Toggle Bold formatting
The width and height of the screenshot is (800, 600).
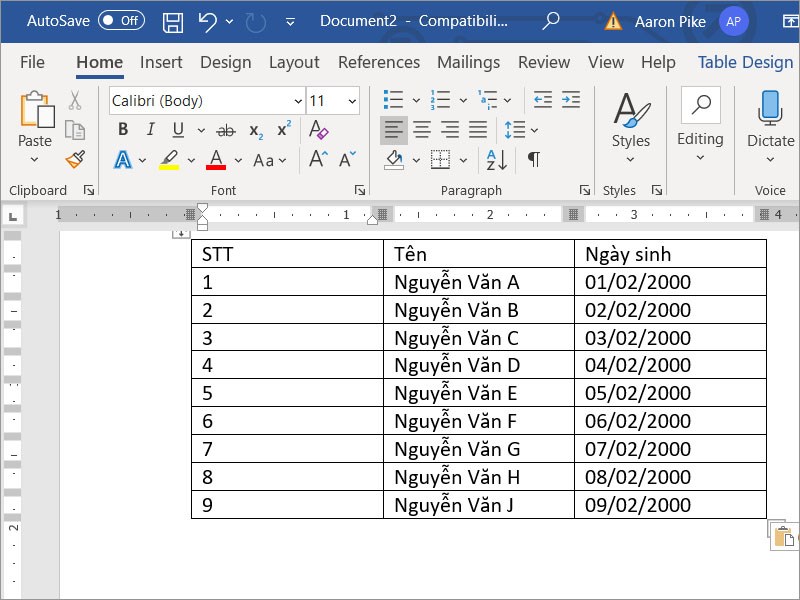123,130
